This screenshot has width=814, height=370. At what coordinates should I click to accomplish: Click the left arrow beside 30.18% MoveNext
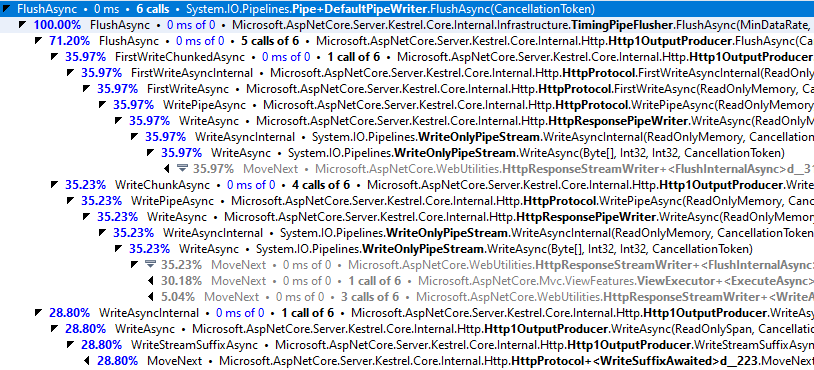pos(151,281)
